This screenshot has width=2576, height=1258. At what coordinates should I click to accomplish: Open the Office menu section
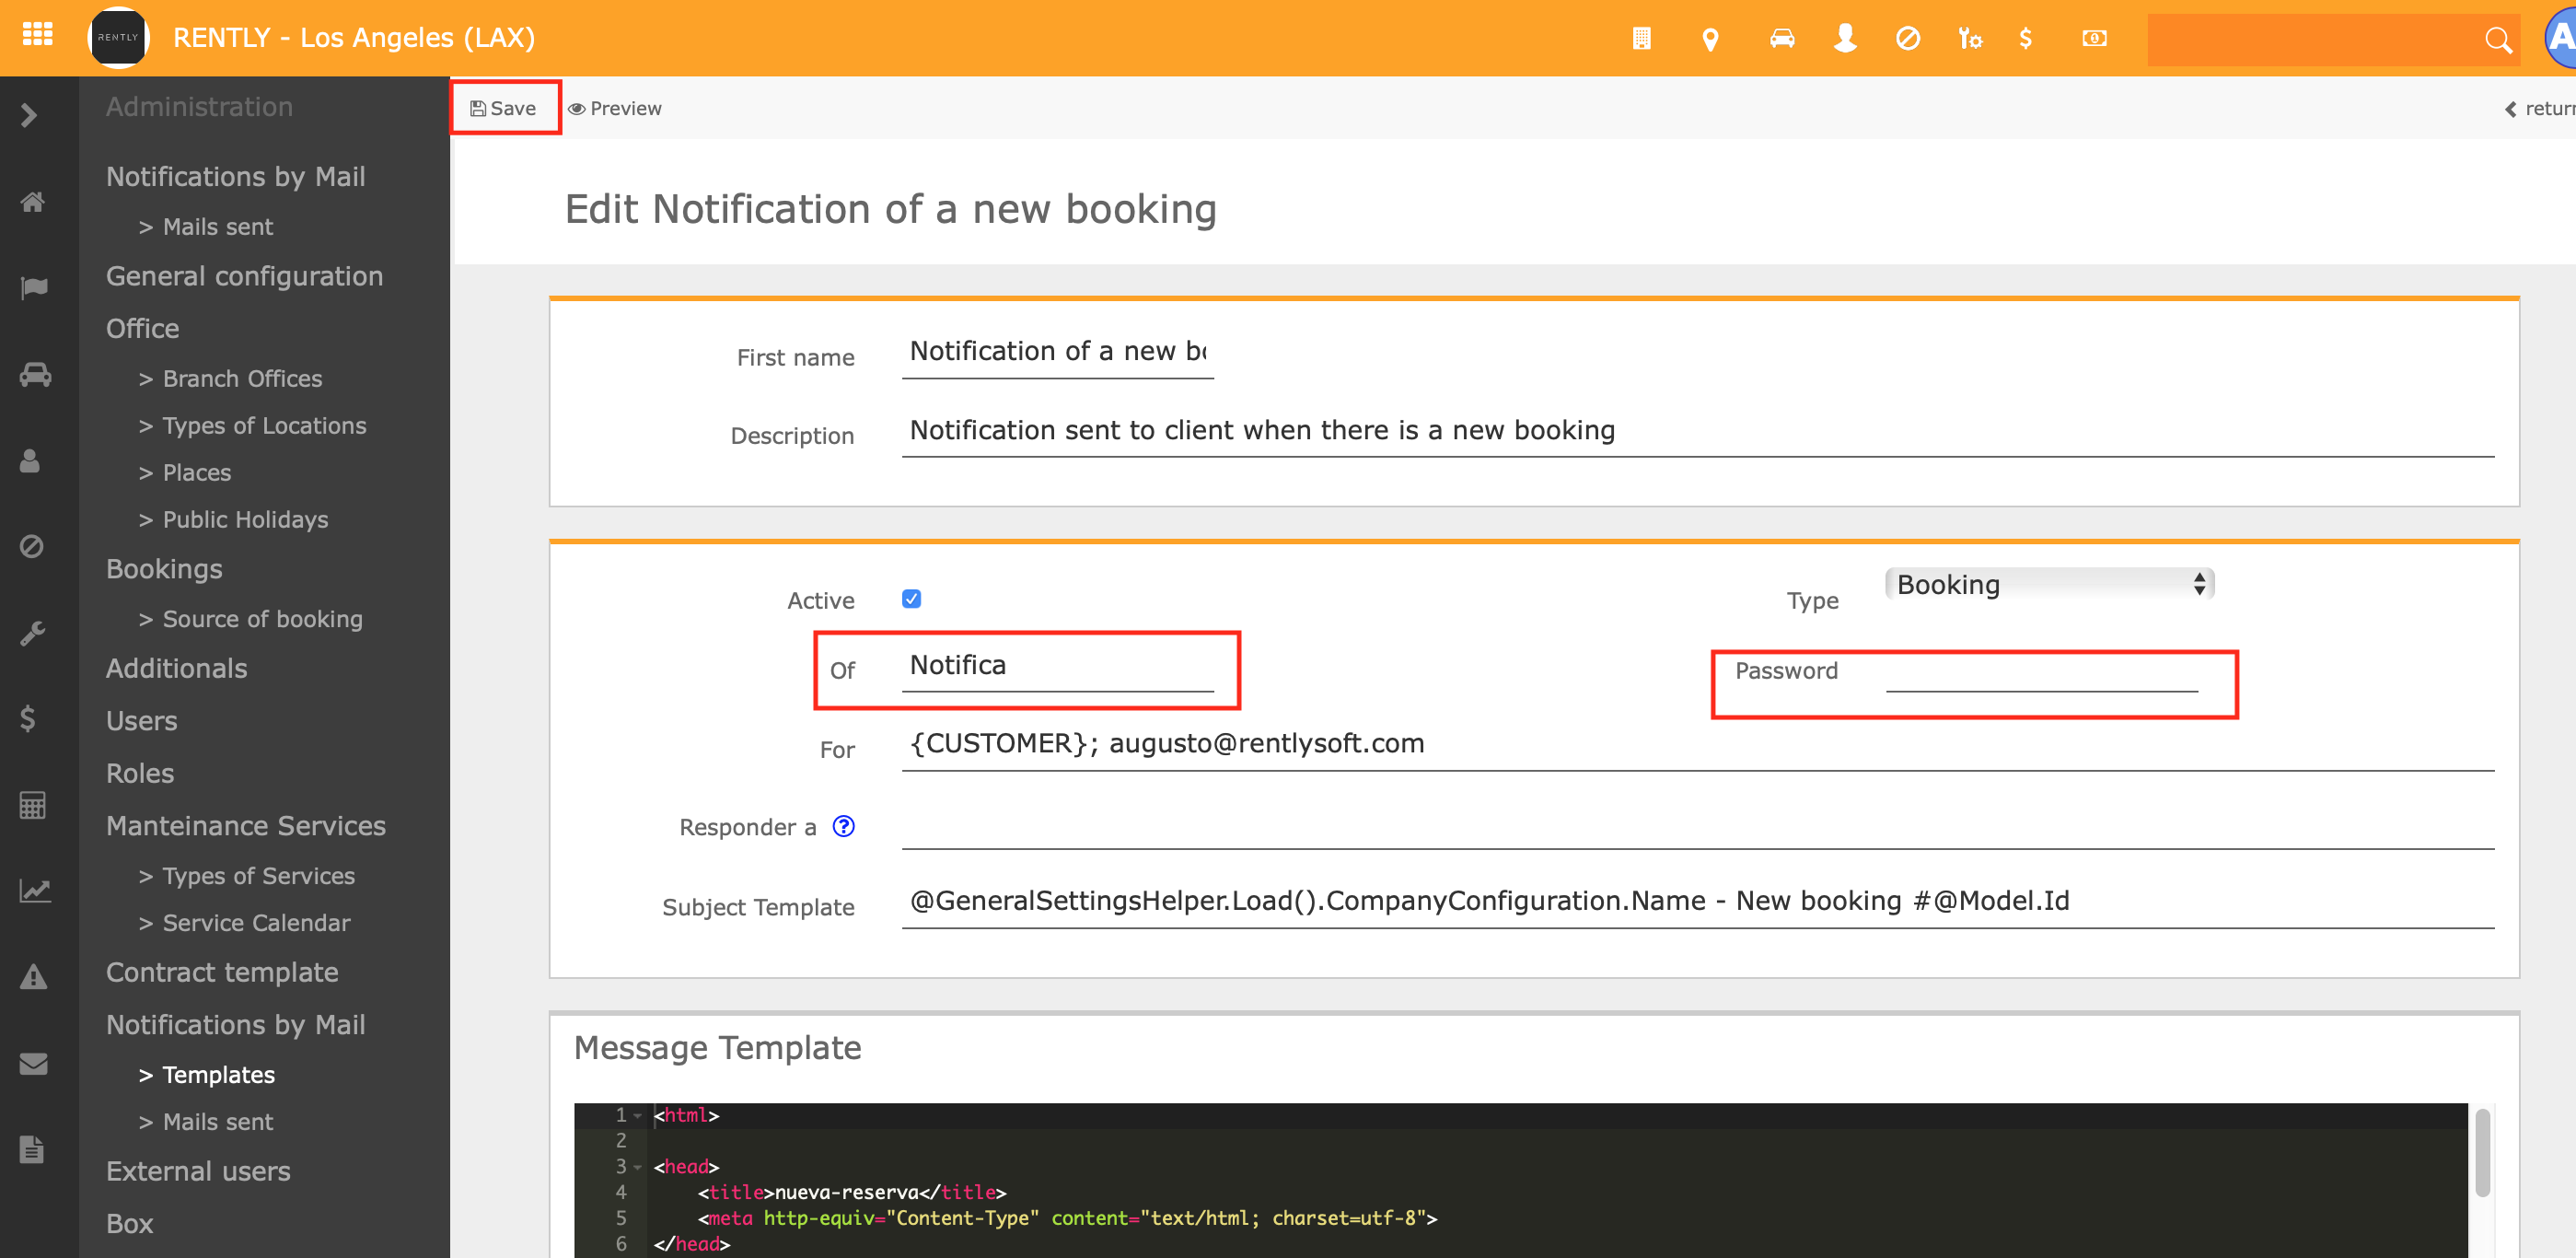click(x=142, y=328)
